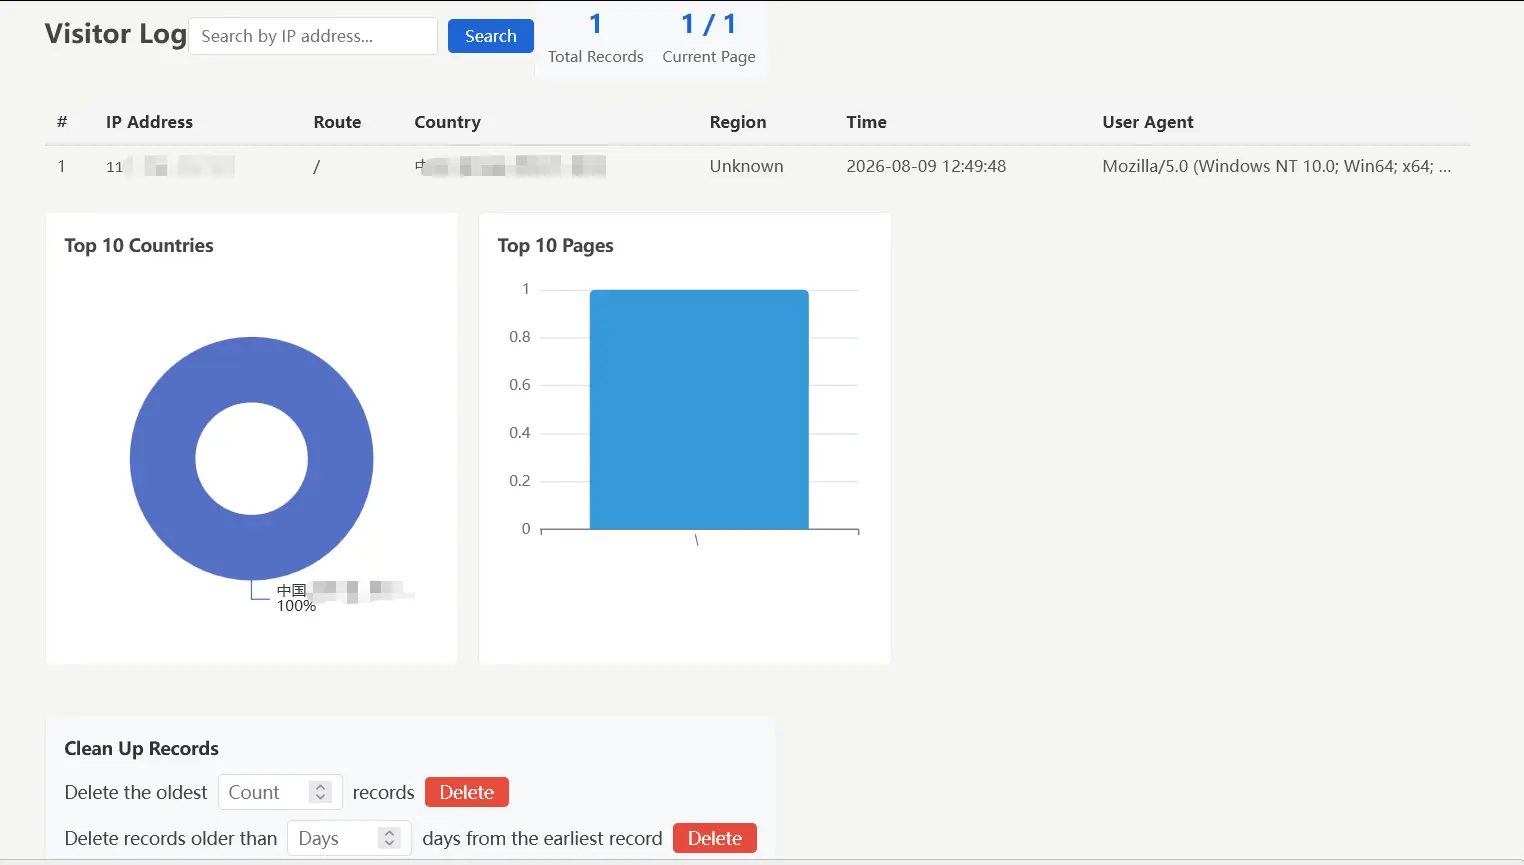Click the Clean Up Records heading

(x=141, y=749)
